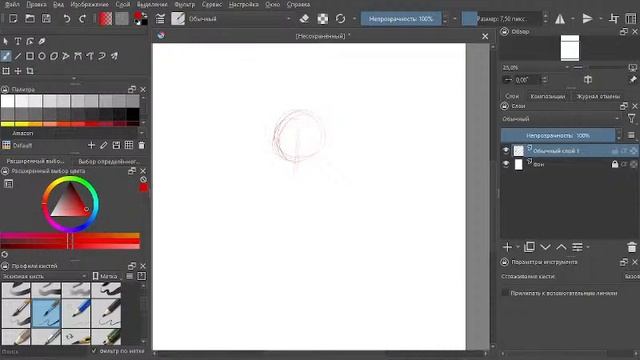
Task: Select the freehand brush tool
Action: tap(6, 56)
